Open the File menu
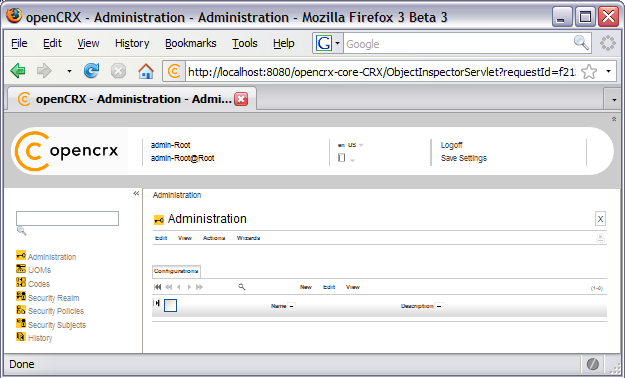Screen dimensions: 625x378 (19, 43)
